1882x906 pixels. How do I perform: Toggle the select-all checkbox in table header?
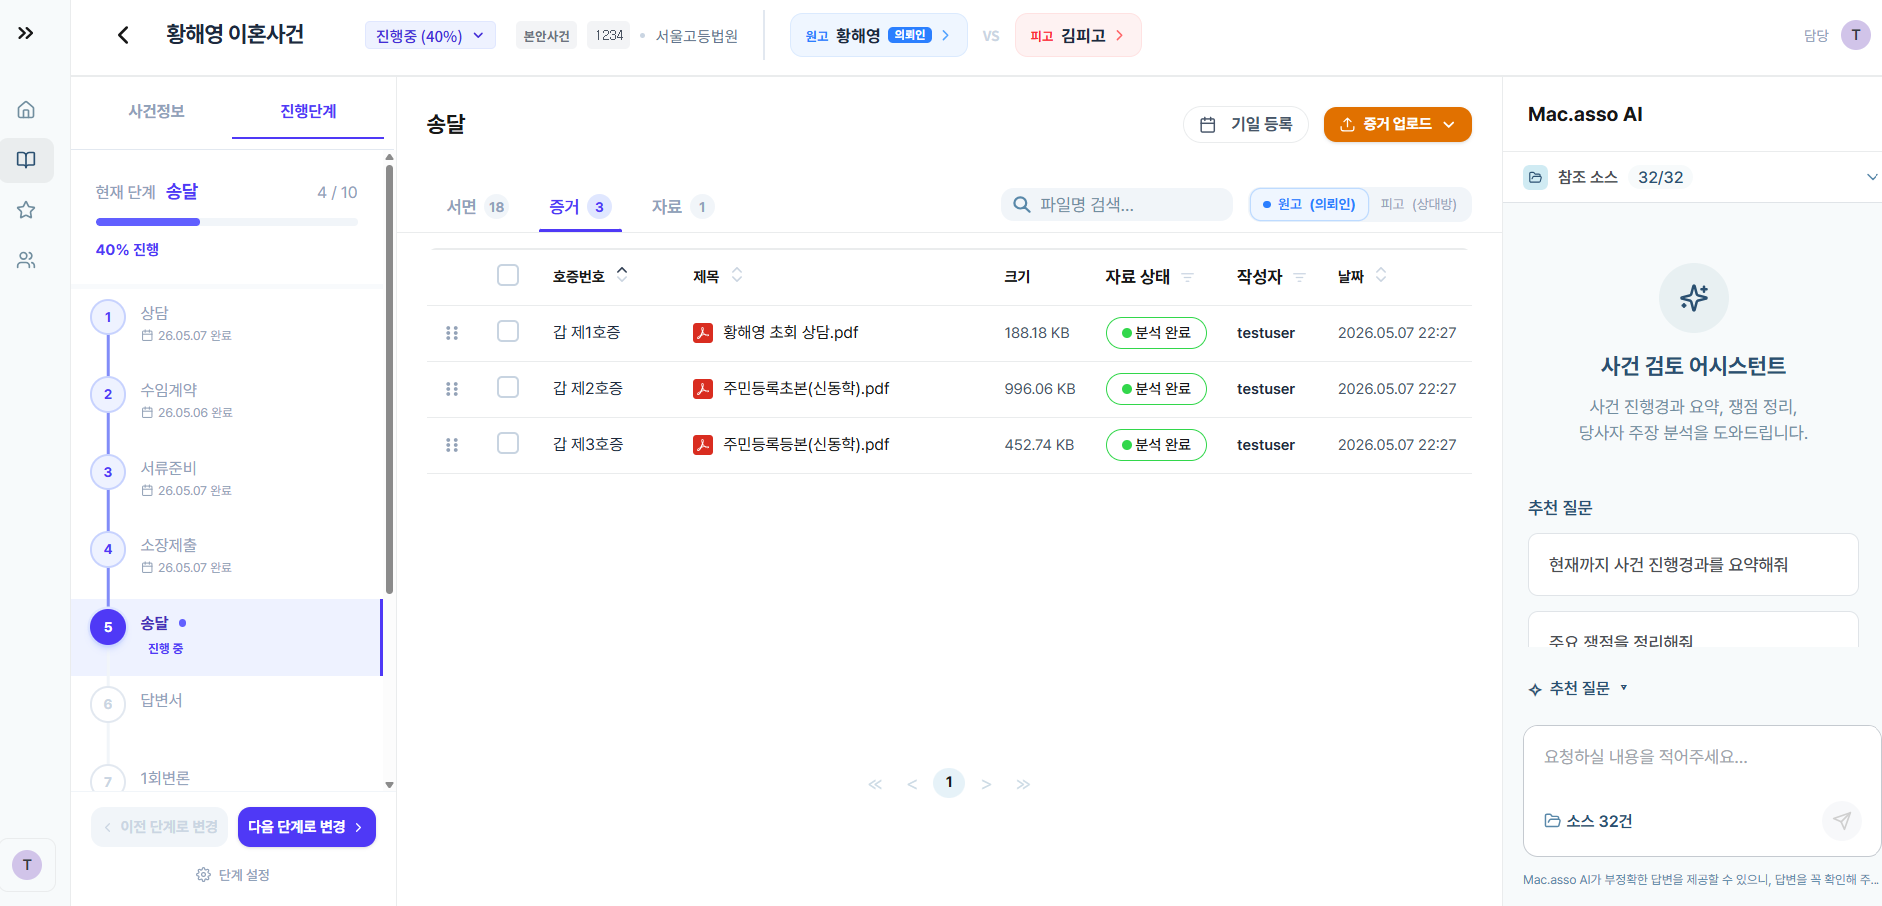508,275
